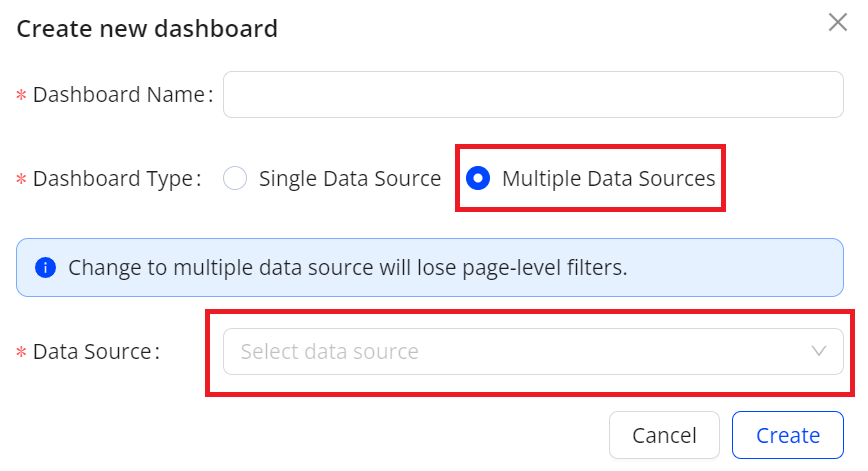Screen dimensions: 868x471
Task: Click the 'Multiple Data Sources' label text
Action: point(608,179)
